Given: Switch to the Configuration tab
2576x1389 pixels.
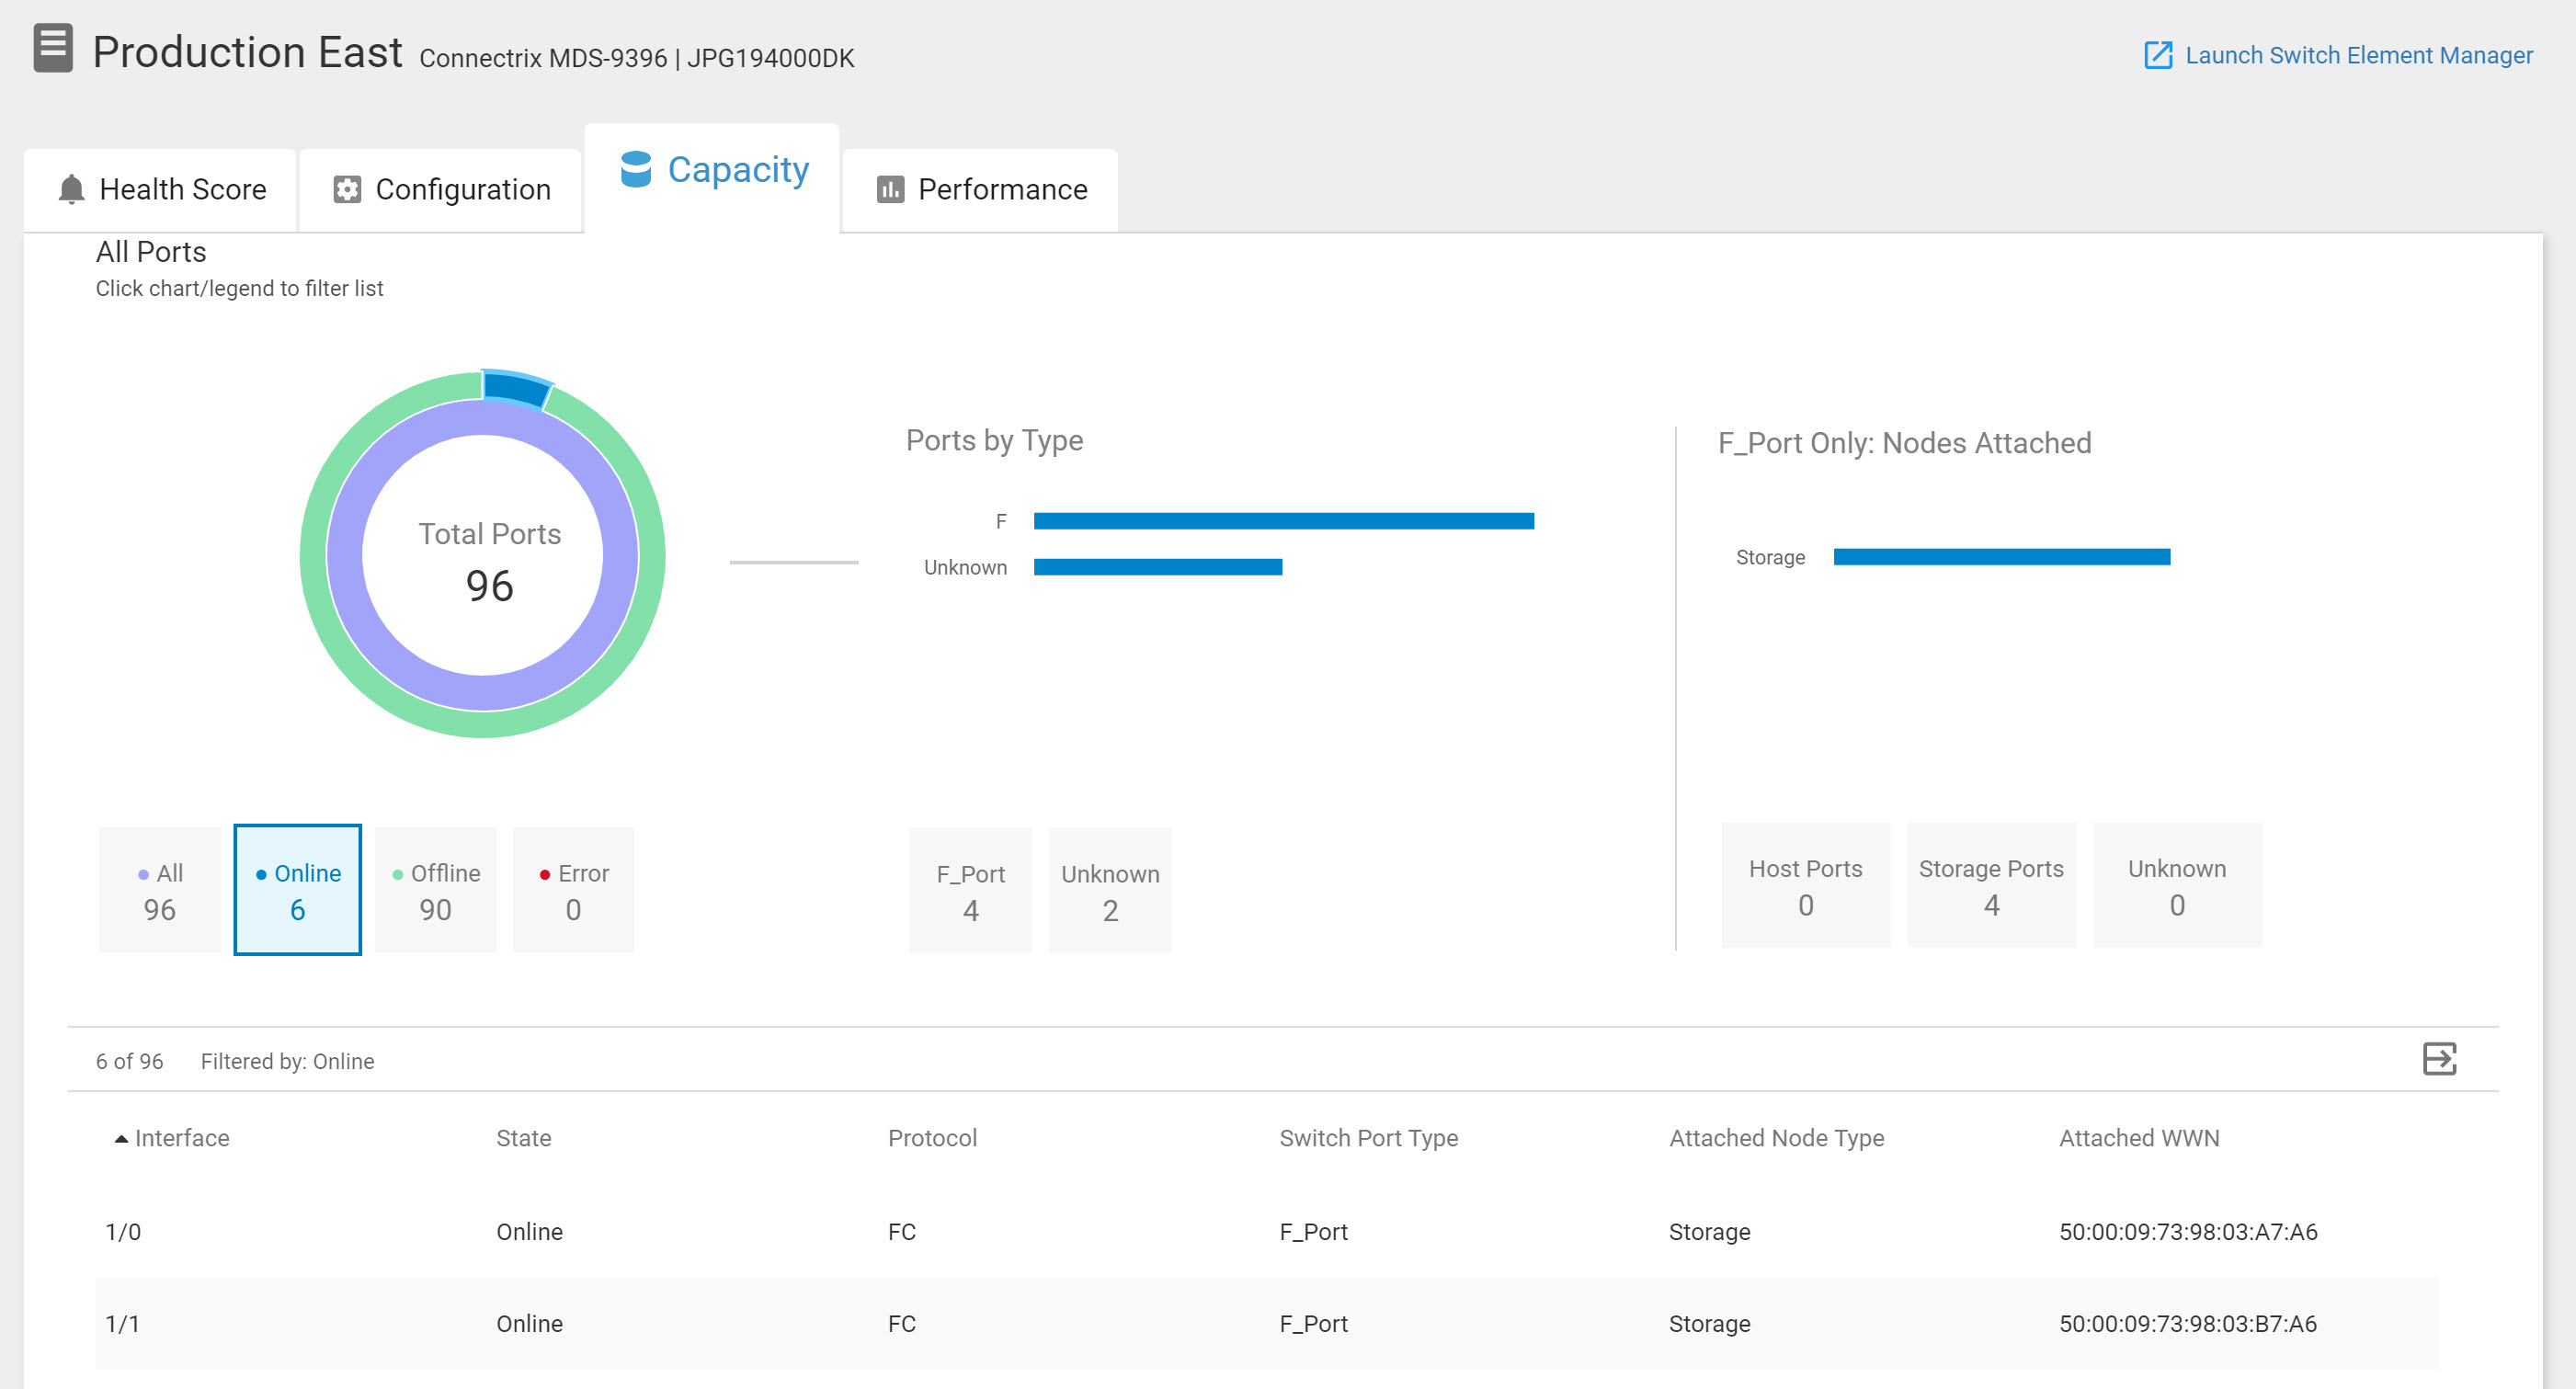Looking at the screenshot, I should click(x=441, y=190).
